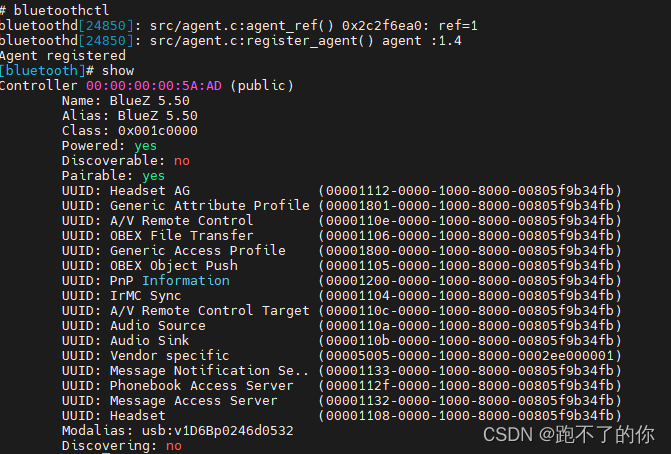Click the 'OBEX File Transfer' UUID name
671x454 pixels.
click(181, 236)
